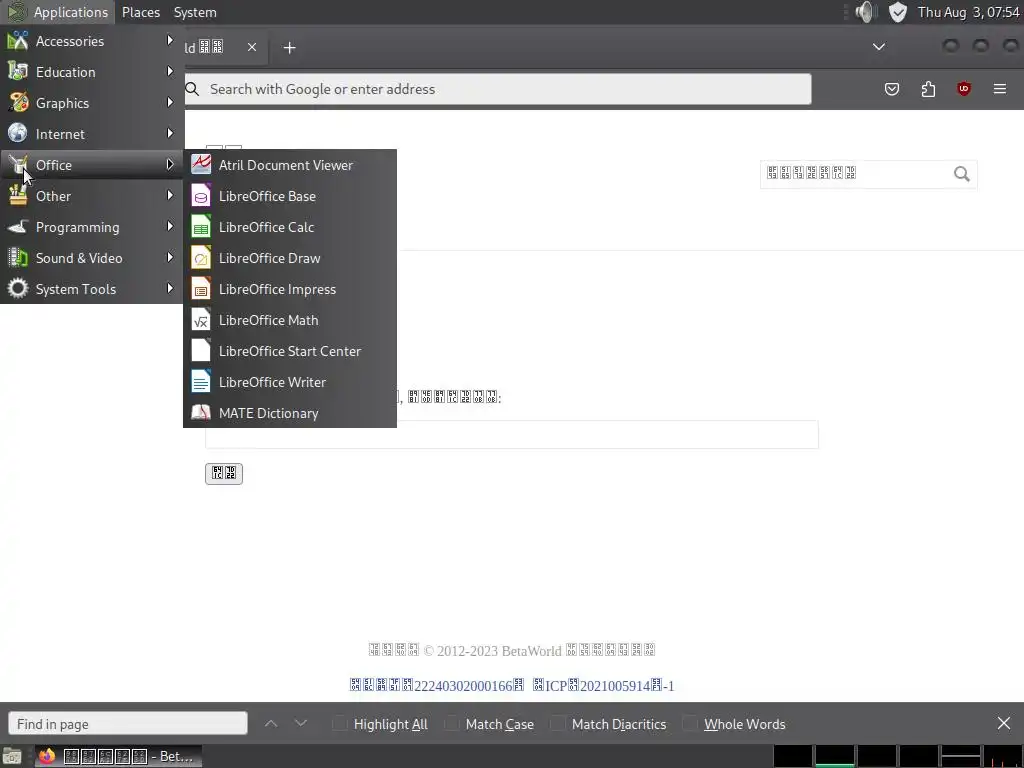Switch to Firefox window in taskbar
This screenshot has height=768, width=1024.
[118, 756]
